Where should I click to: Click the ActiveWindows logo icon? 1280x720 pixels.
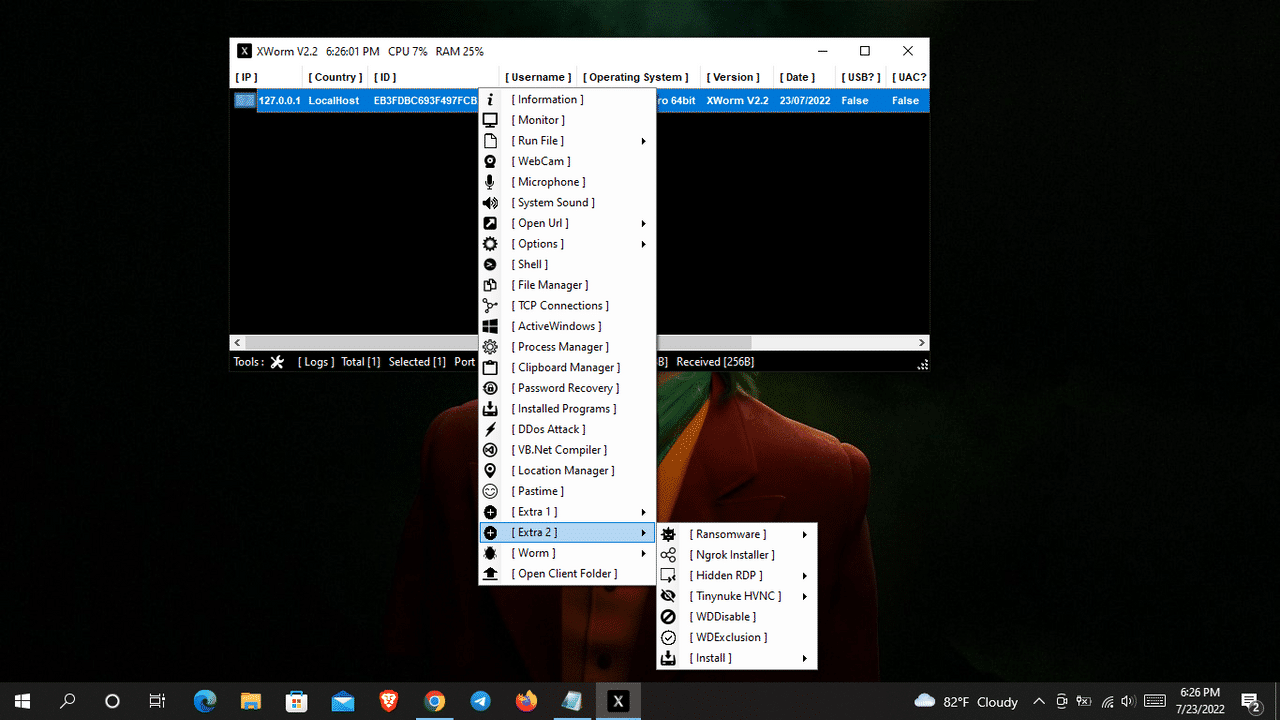pyautogui.click(x=490, y=326)
